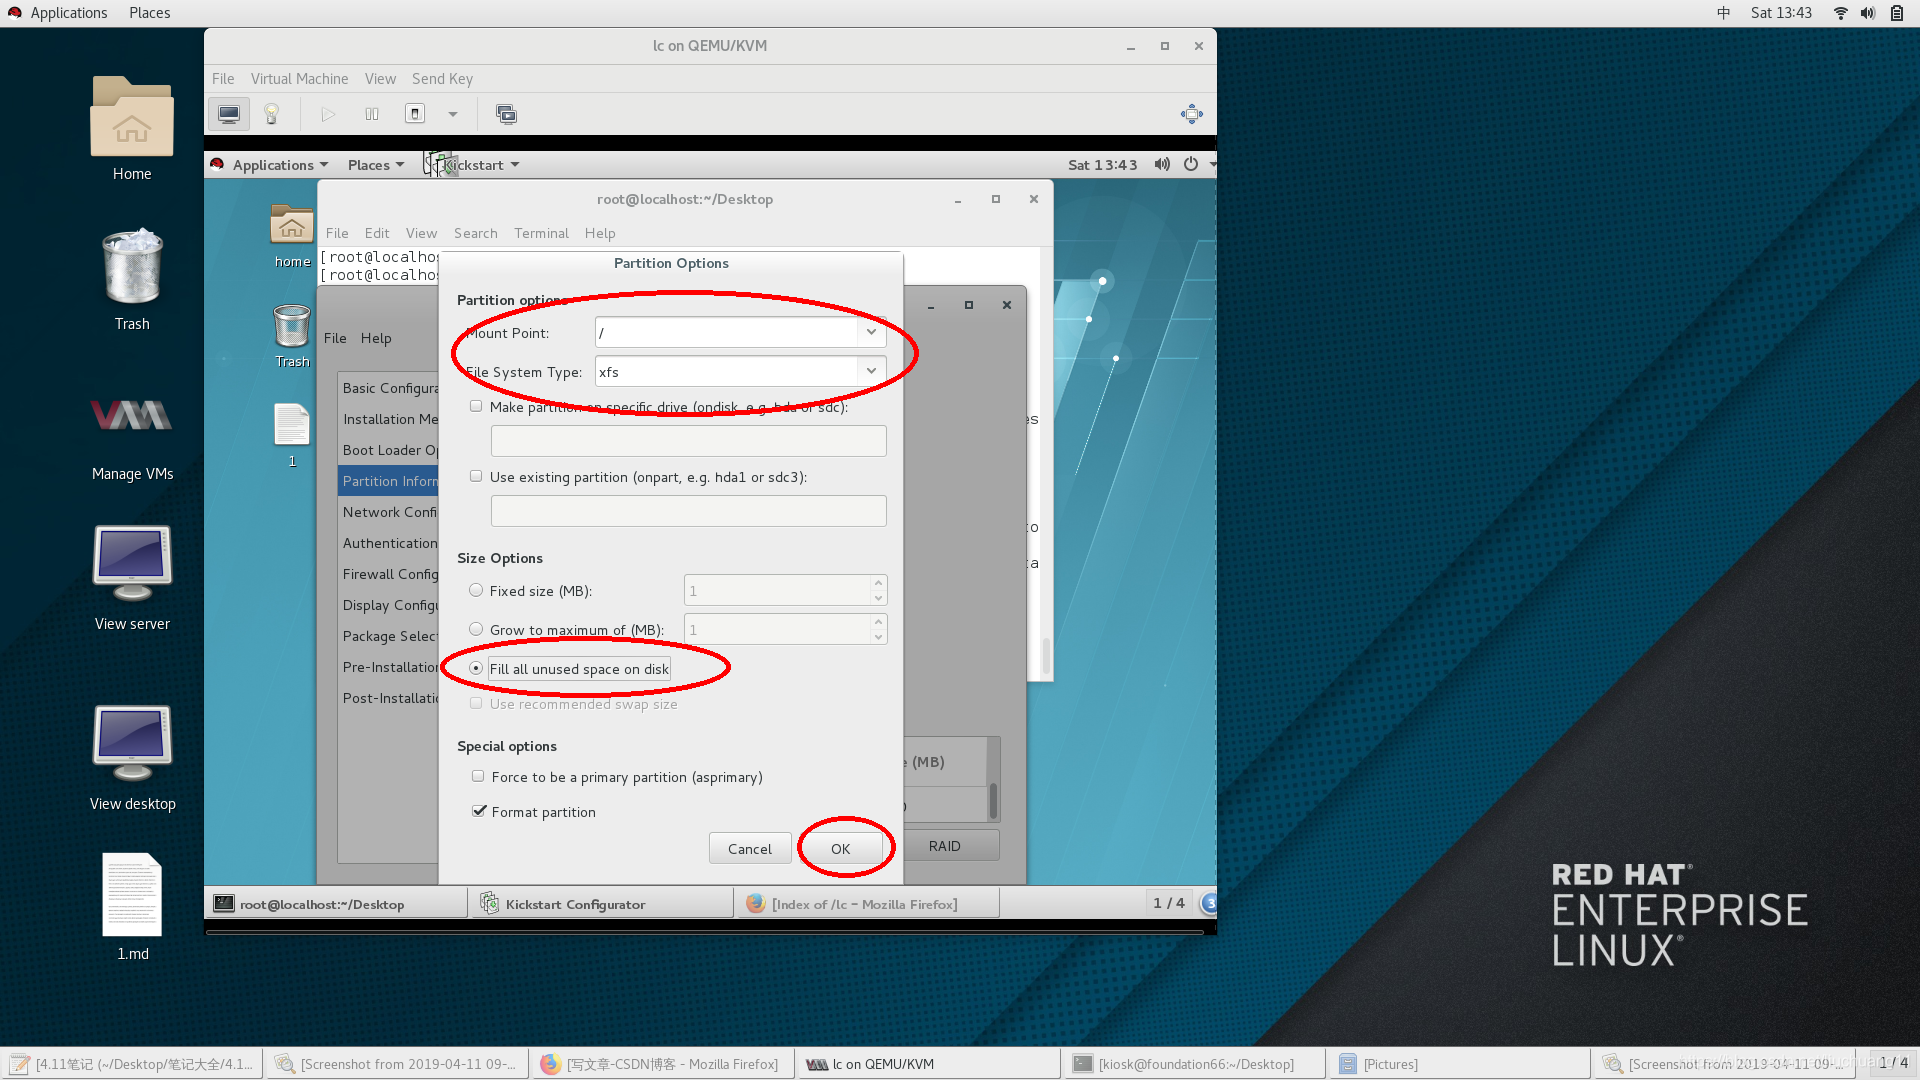
Task: Toggle Format partition checkbox
Action: 479,811
